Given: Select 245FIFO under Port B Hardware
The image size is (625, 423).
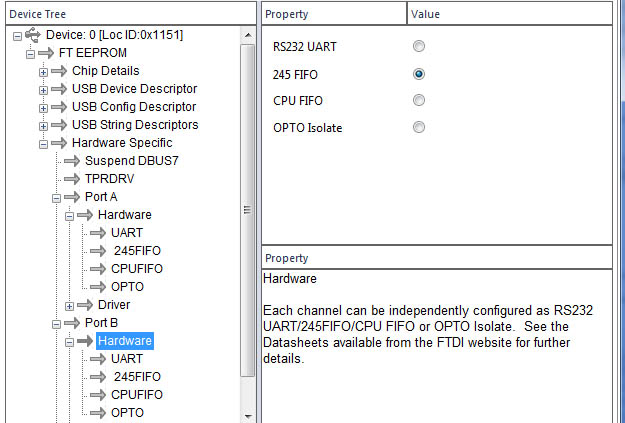Looking at the screenshot, I should point(137,377).
